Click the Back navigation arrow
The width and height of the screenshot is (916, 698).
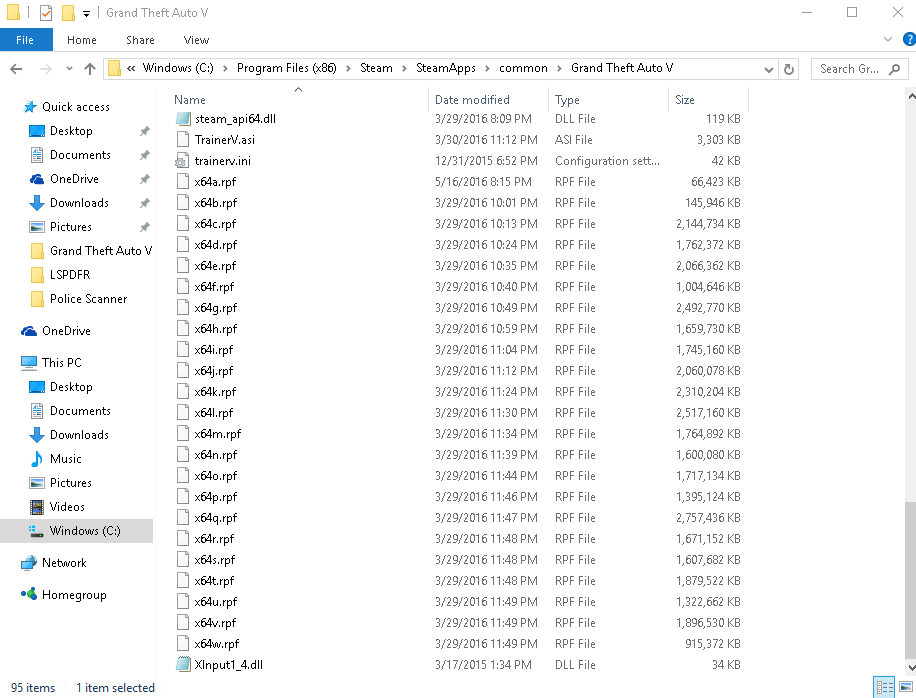click(16, 69)
